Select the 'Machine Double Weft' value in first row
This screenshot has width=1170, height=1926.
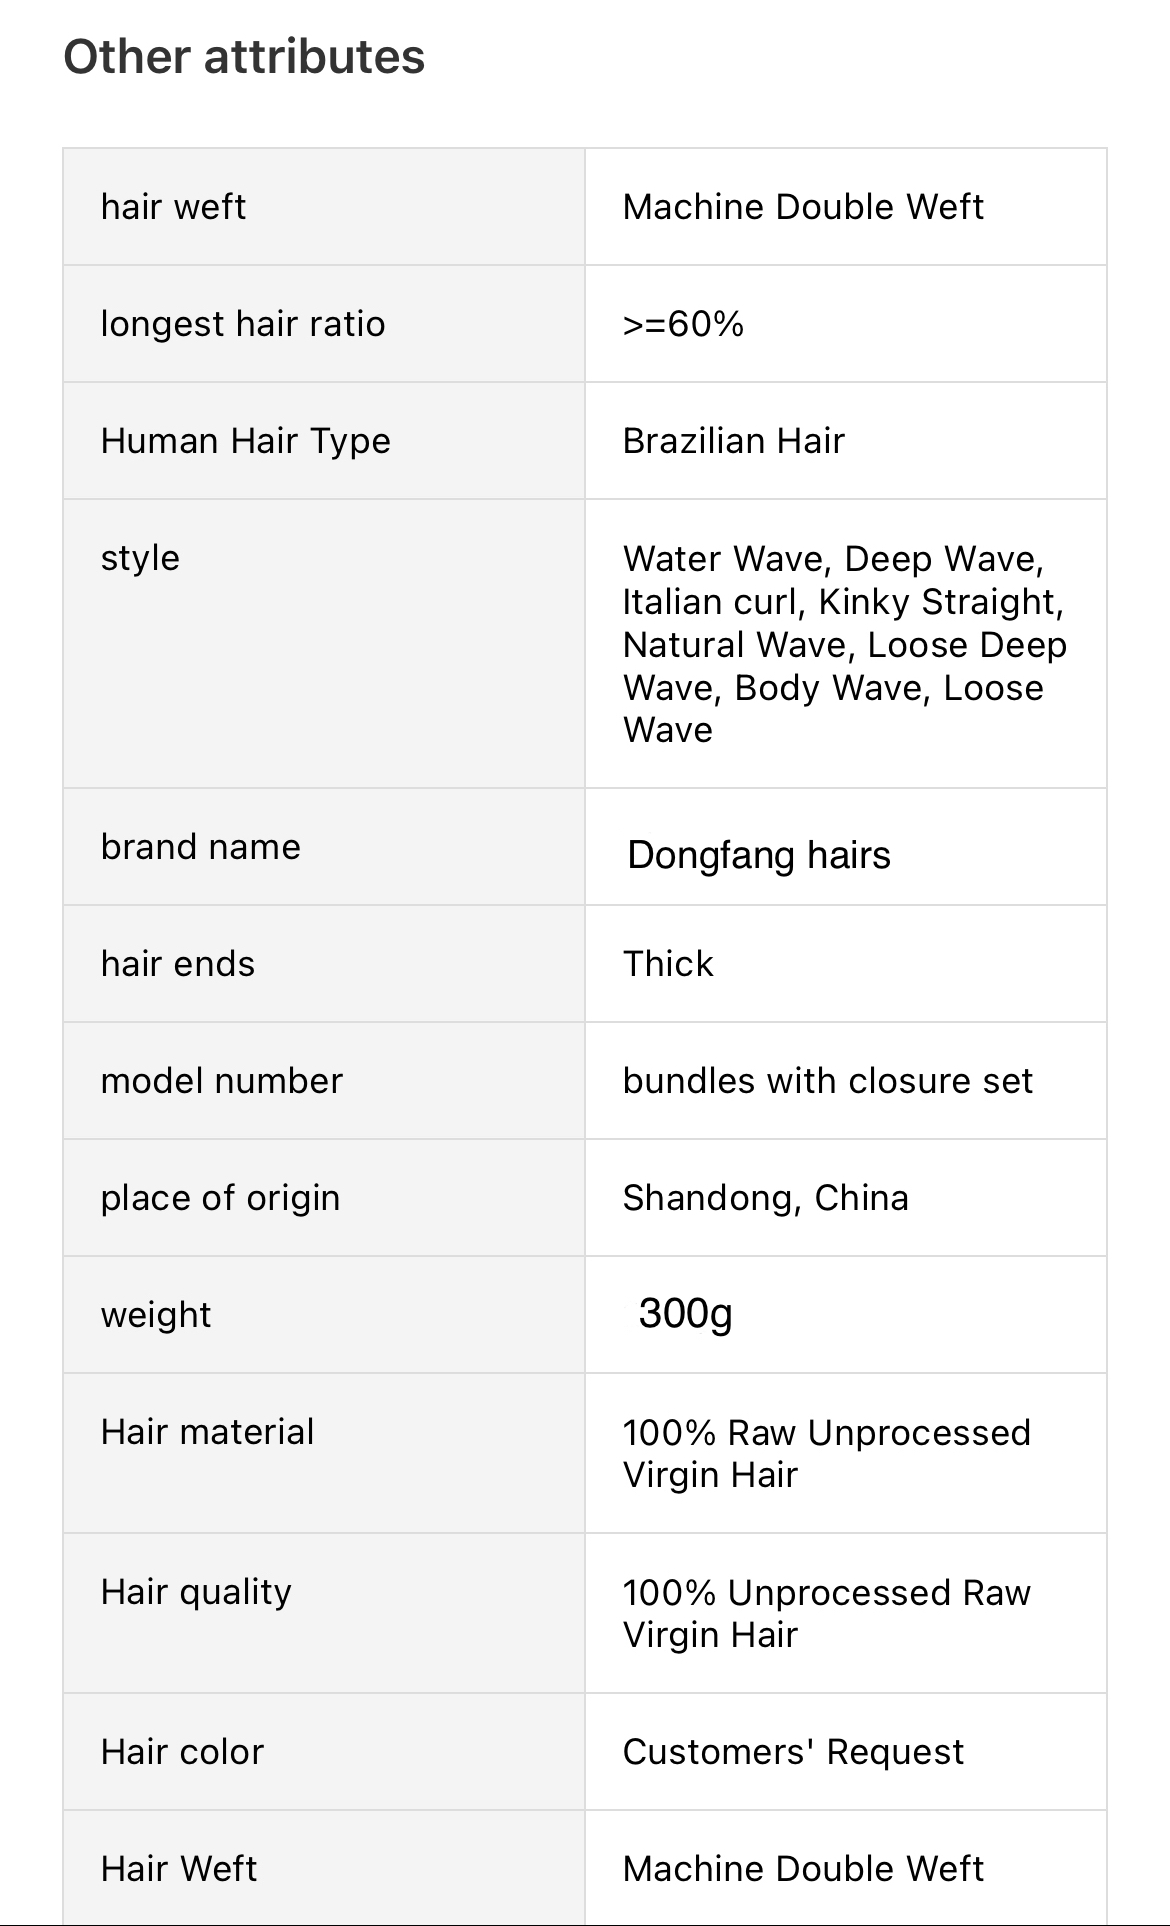point(803,207)
